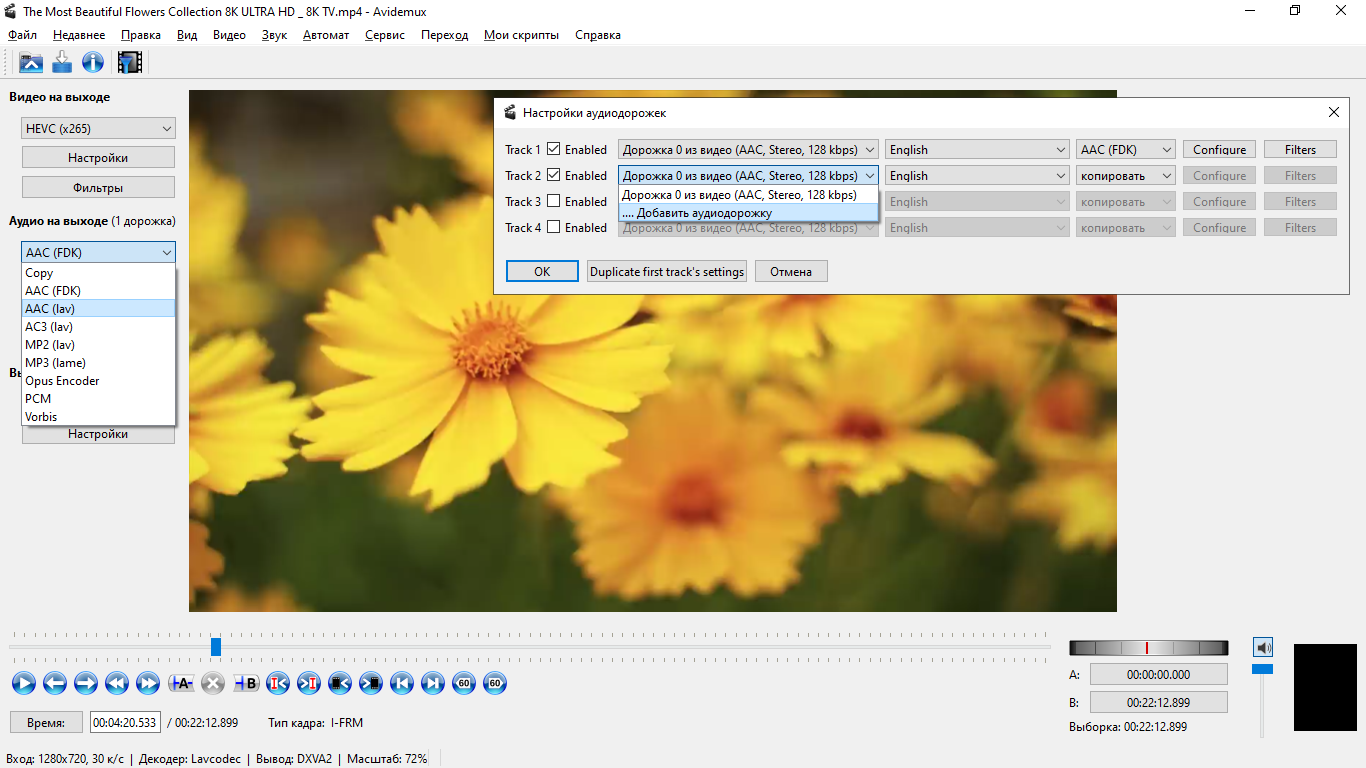This screenshot has width=1366, height=768.
Task: Open the HEVC (x265) video codec dropdown
Action: pos(98,128)
